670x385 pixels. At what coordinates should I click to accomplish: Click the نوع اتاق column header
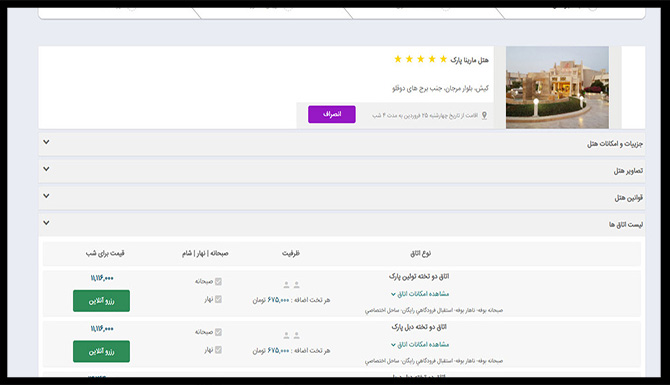[420, 253]
